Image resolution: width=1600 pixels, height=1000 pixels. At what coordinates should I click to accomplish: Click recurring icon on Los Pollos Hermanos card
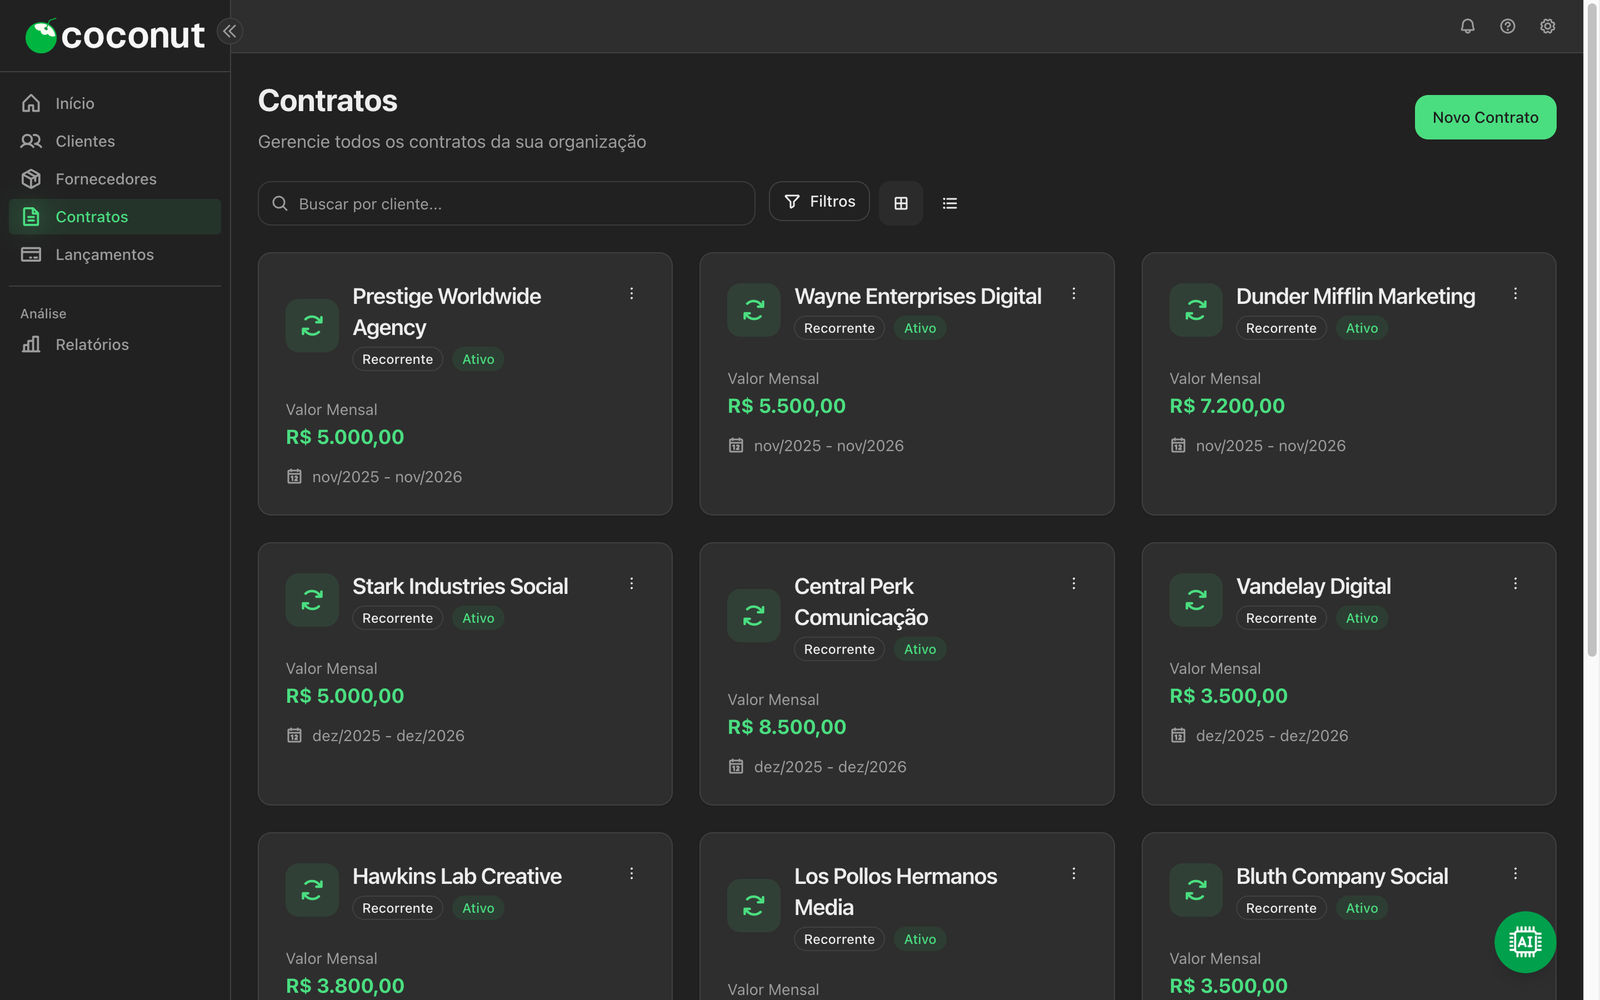pos(754,906)
